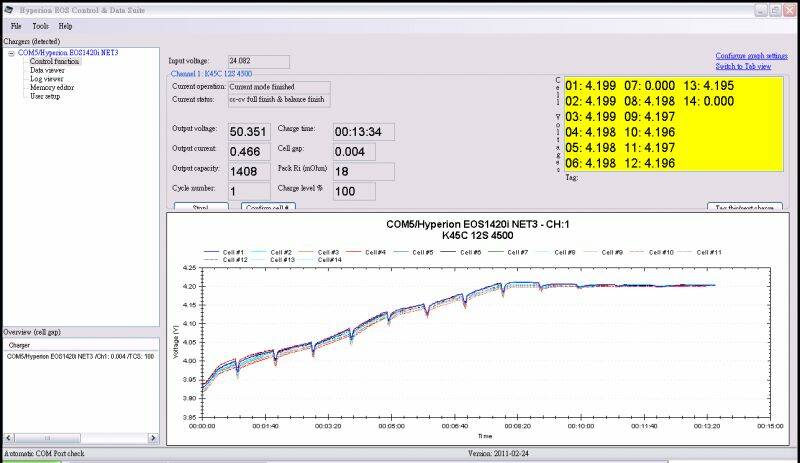This screenshot has height=463, width=800.
Task: Click cell 14 voltage 0.000
Action: point(709,101)
